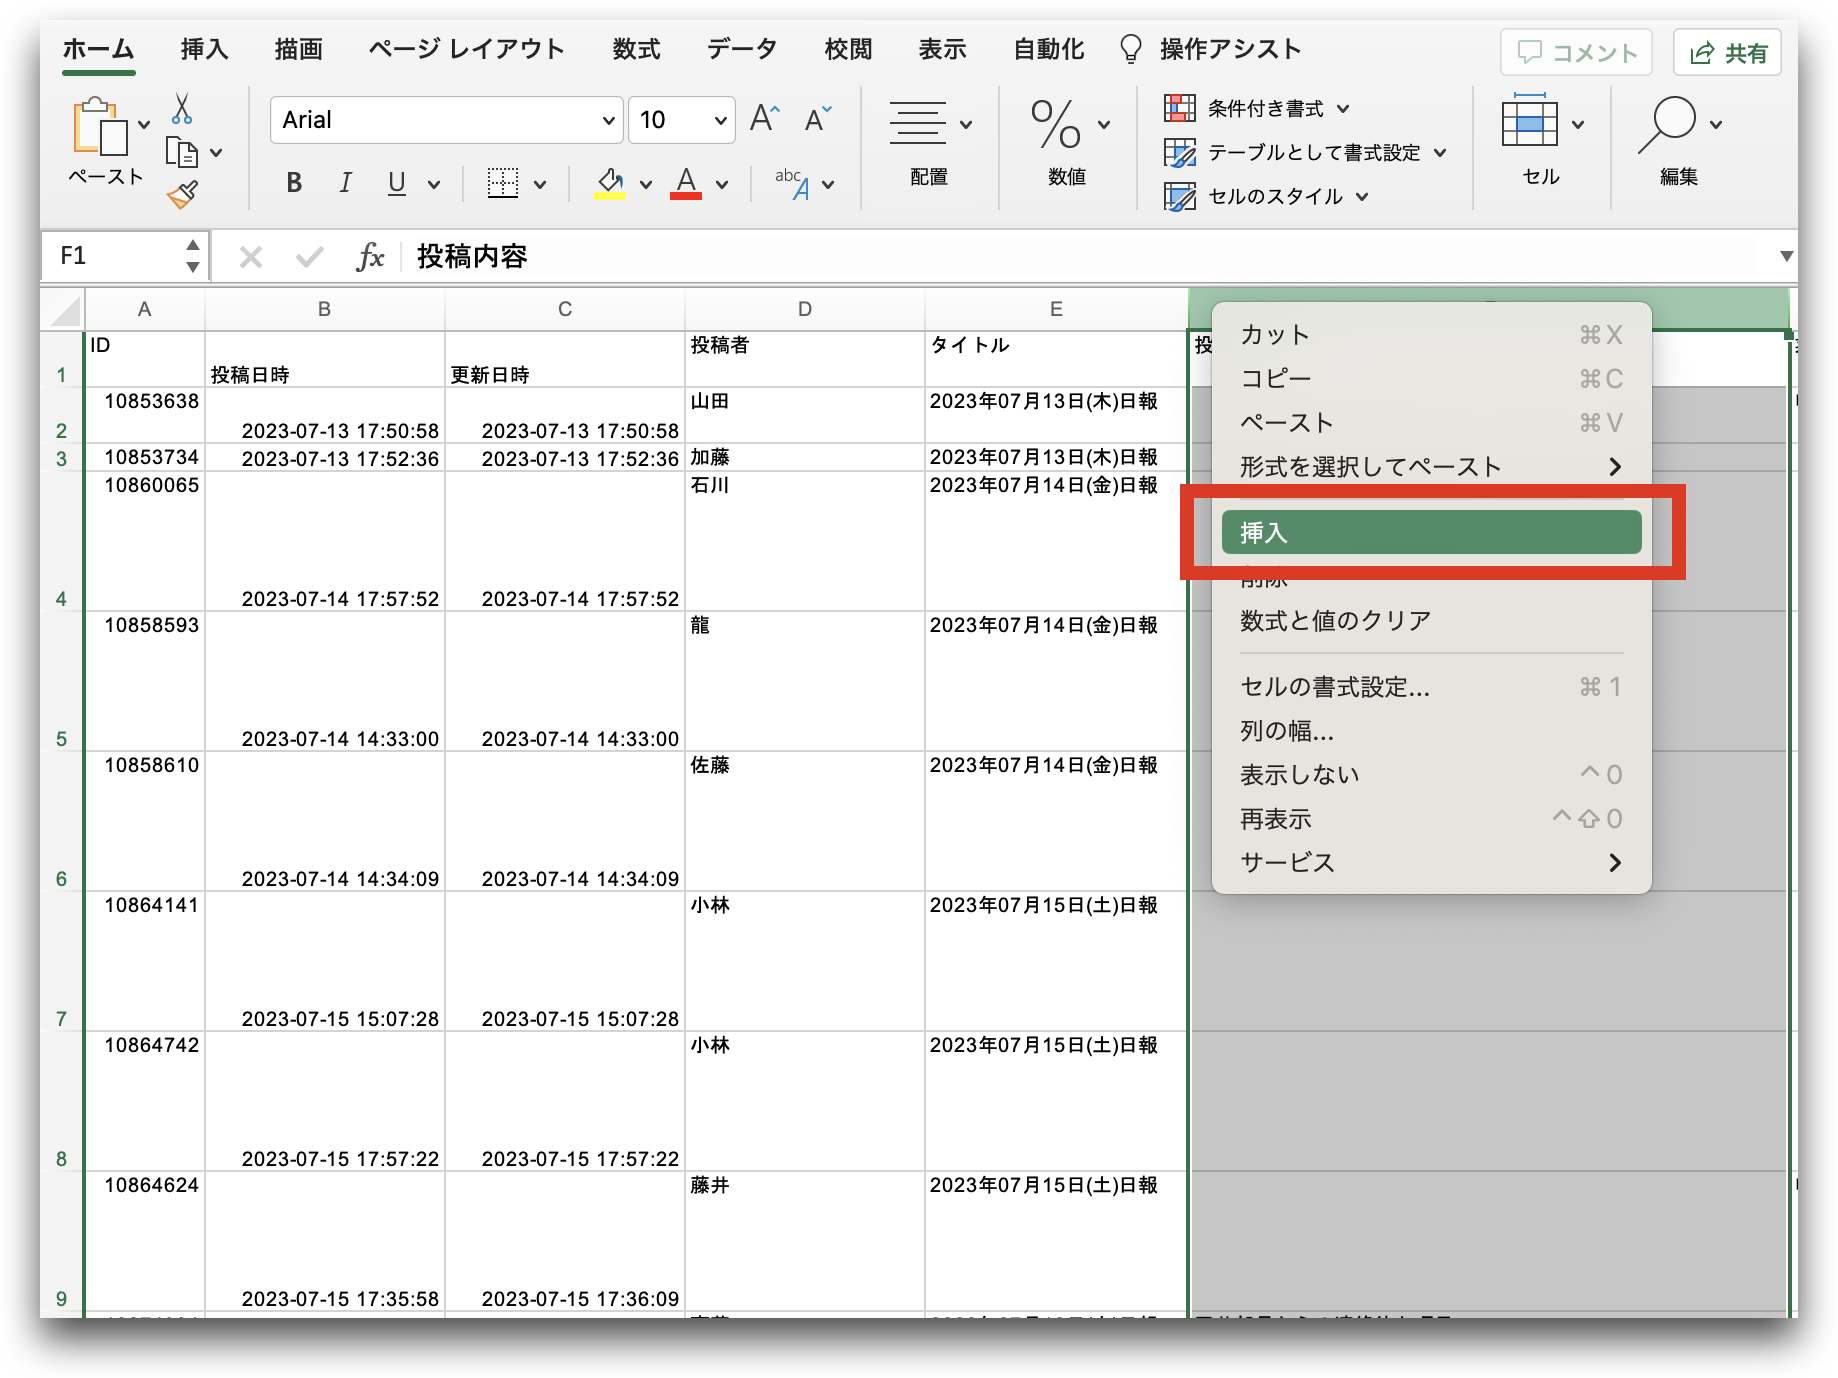Expand the Paste options arrow
The height and width of the screenshot is (1378, 1838).
coord(144,125)
